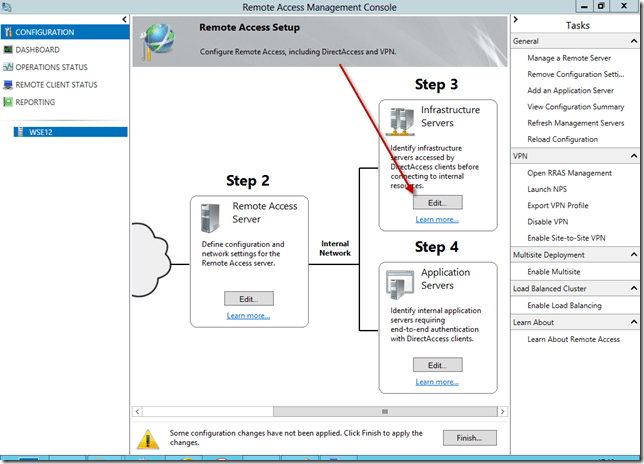Hide the left navigation pane with arrow
The image size is (644, 464).
[x=122, y=19]
